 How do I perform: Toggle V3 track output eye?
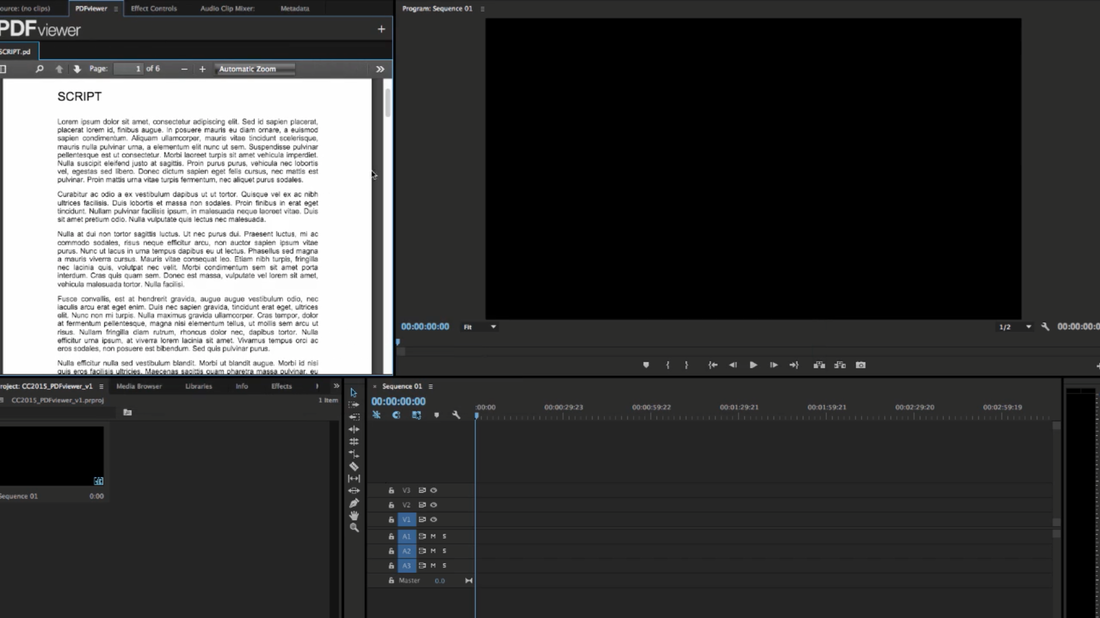coord(434,490)
